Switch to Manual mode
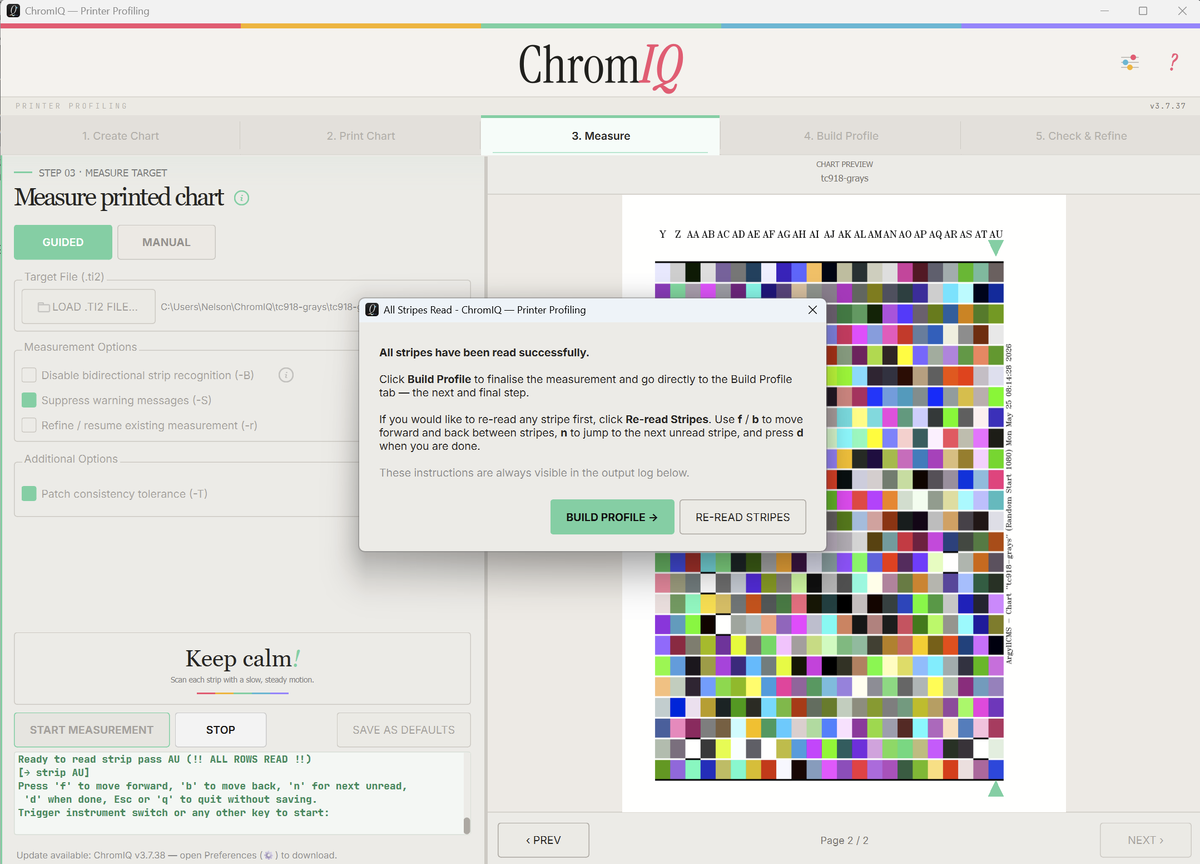The image size is (1200, 864). [x=166, y=242]
